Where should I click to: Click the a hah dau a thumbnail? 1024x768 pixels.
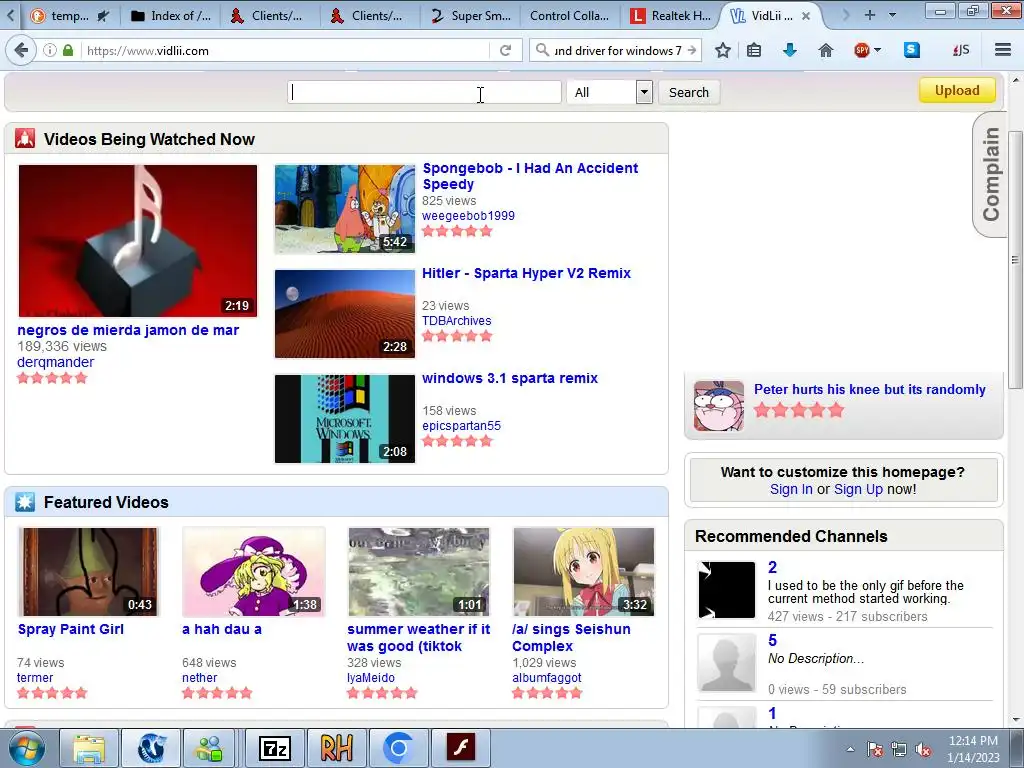point(254,572)
